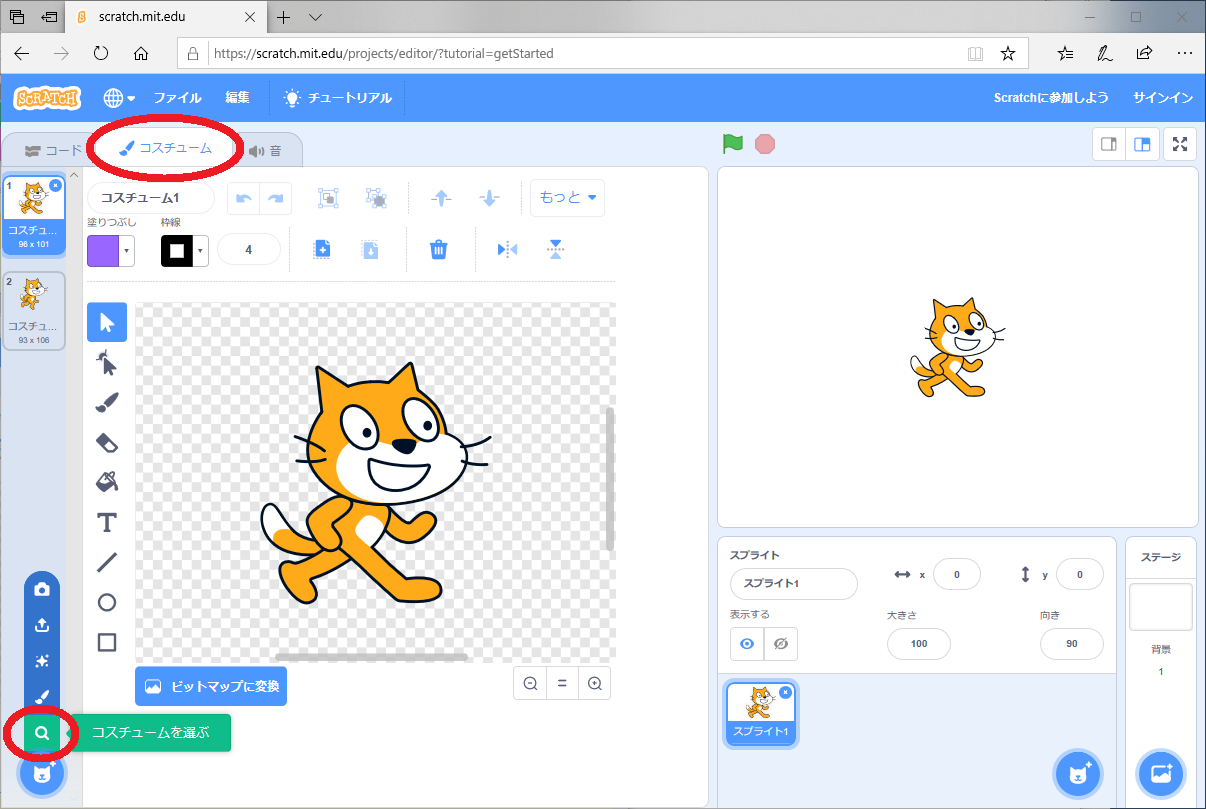Select the スプライト1 sprite thumbnail
The width and height of the screenshot is (1206, 809).
coord(761,714)
